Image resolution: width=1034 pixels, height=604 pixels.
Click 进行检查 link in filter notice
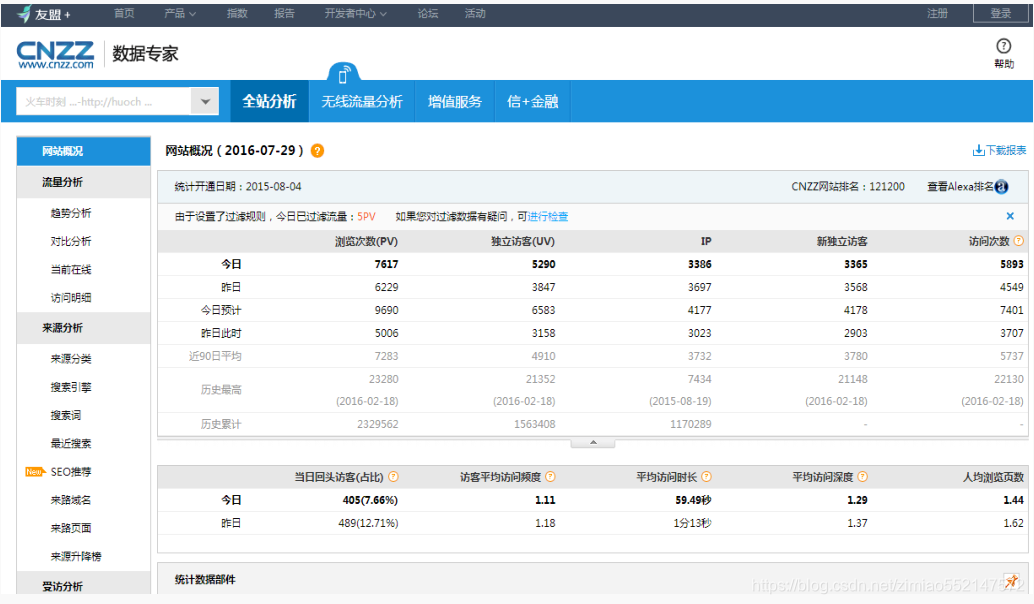(x=547, y=216)
